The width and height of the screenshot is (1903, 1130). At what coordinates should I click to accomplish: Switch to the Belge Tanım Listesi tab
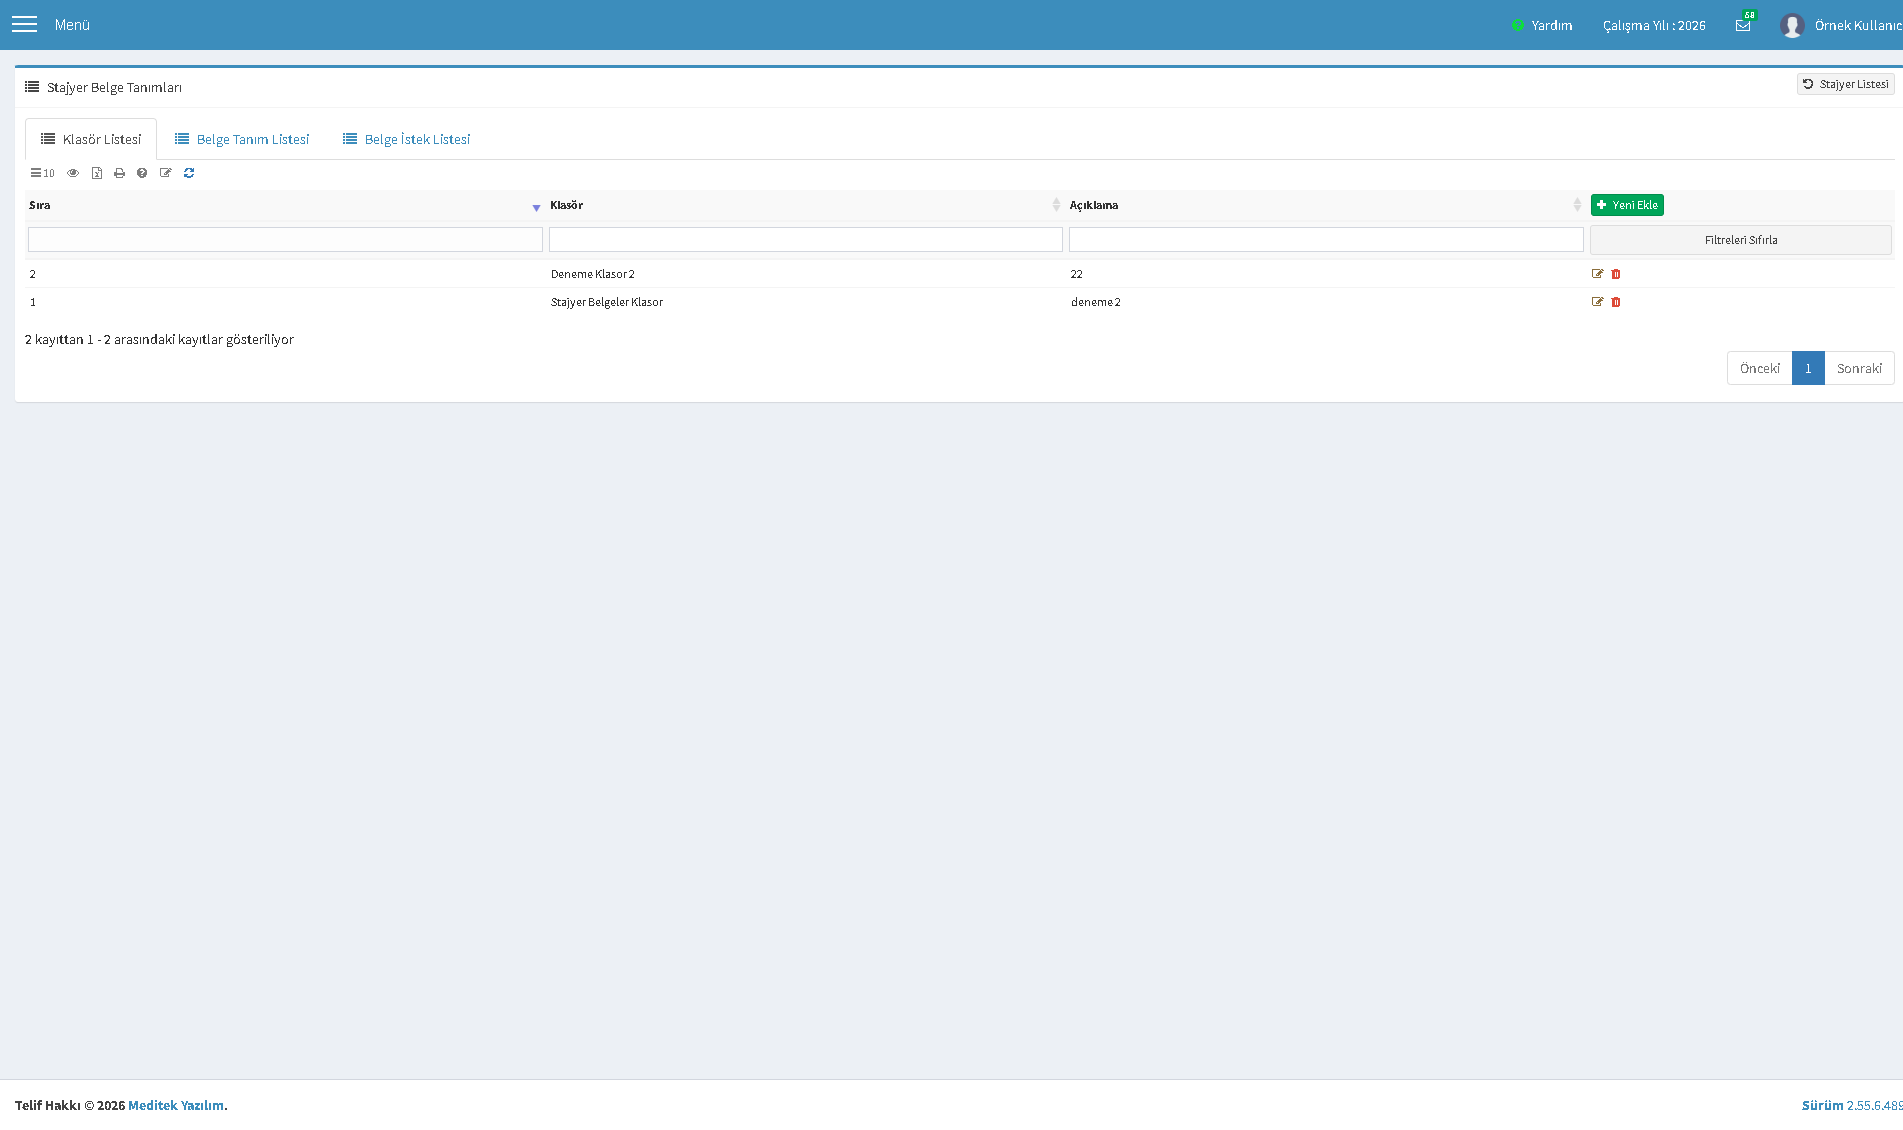click(x=242, y=139)
